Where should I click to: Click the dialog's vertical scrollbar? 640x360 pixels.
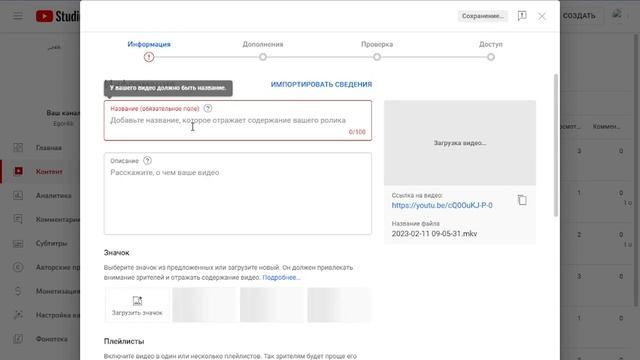(556, 145)
